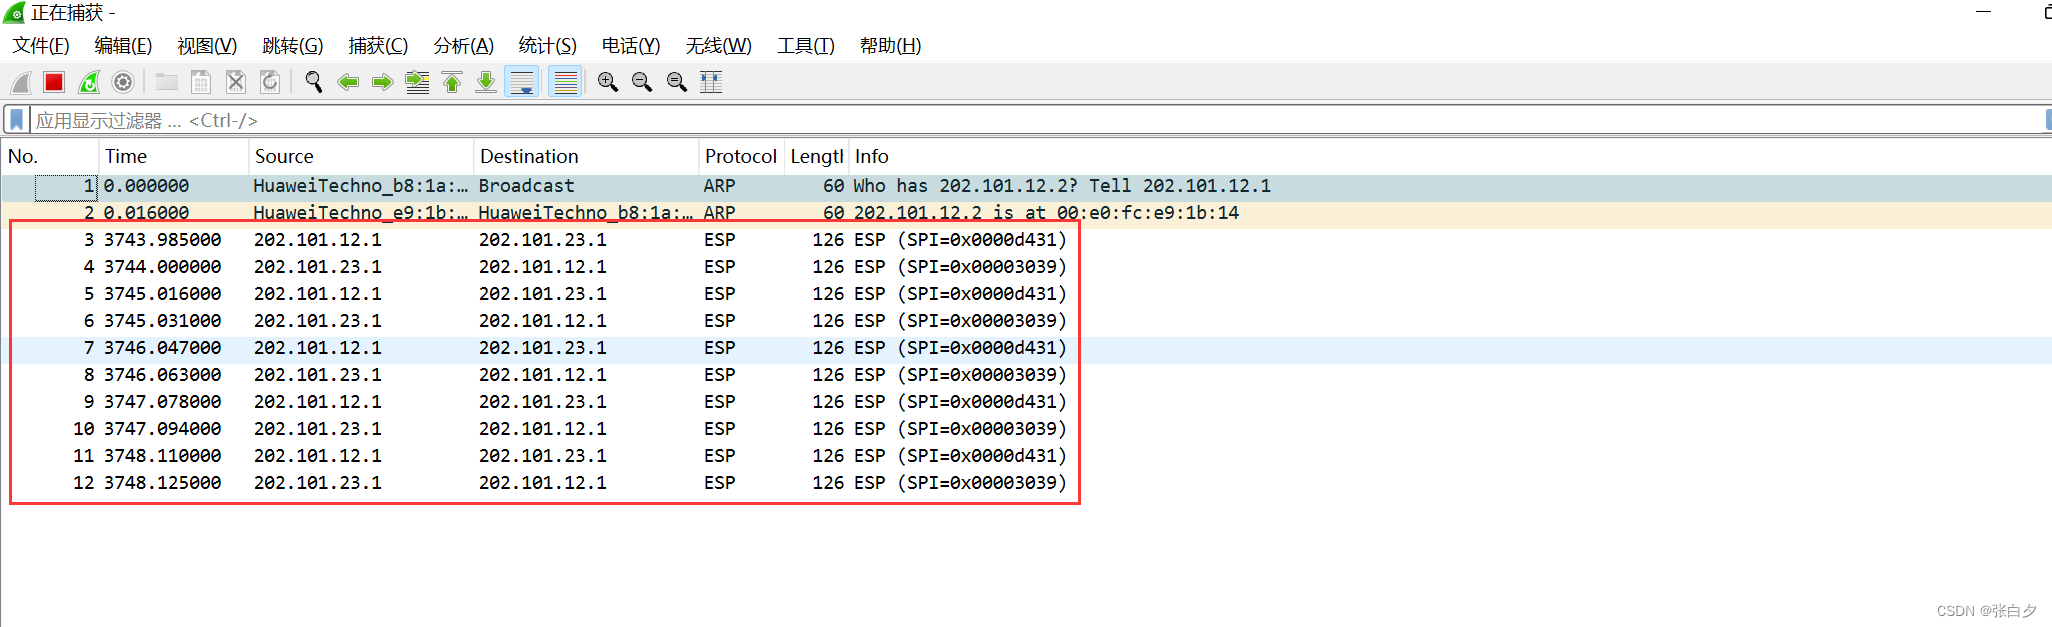The height and width of the screenshot is (627, 2052).
Task: Sort by the Info column header
Action: pyautogui.click(x=1450, y=156)
